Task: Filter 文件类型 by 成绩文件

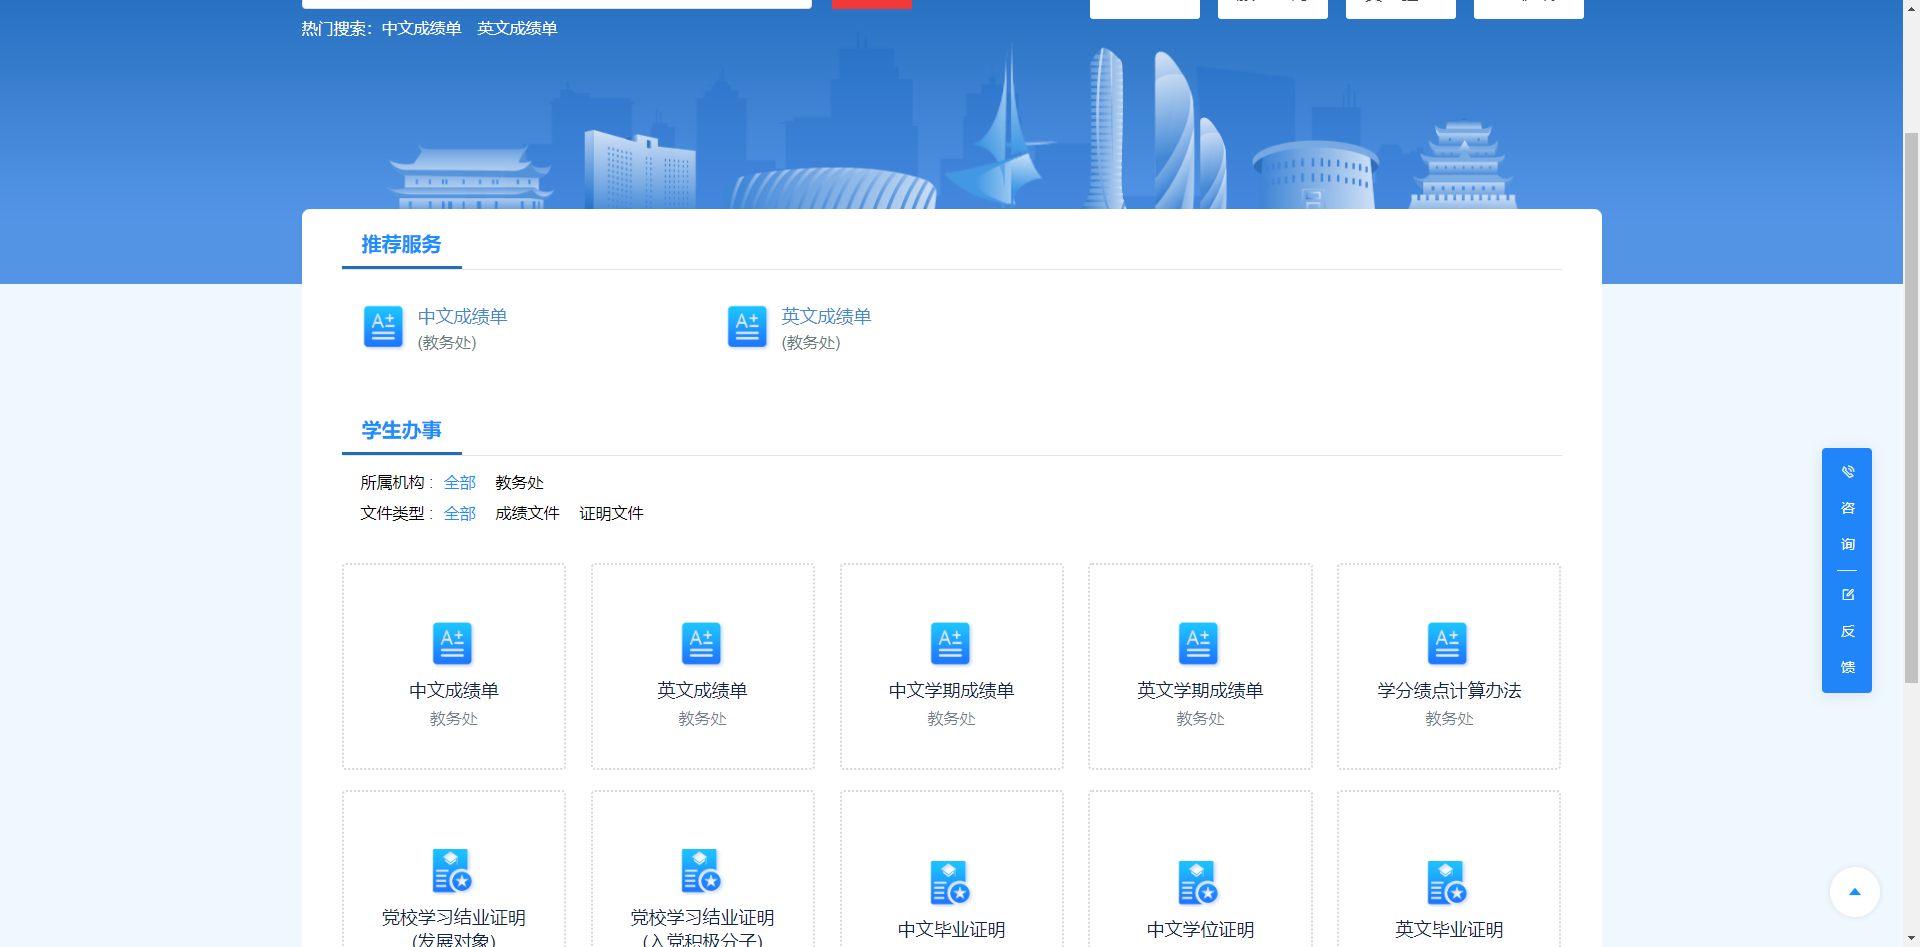Action: click(x=527, y=514)
